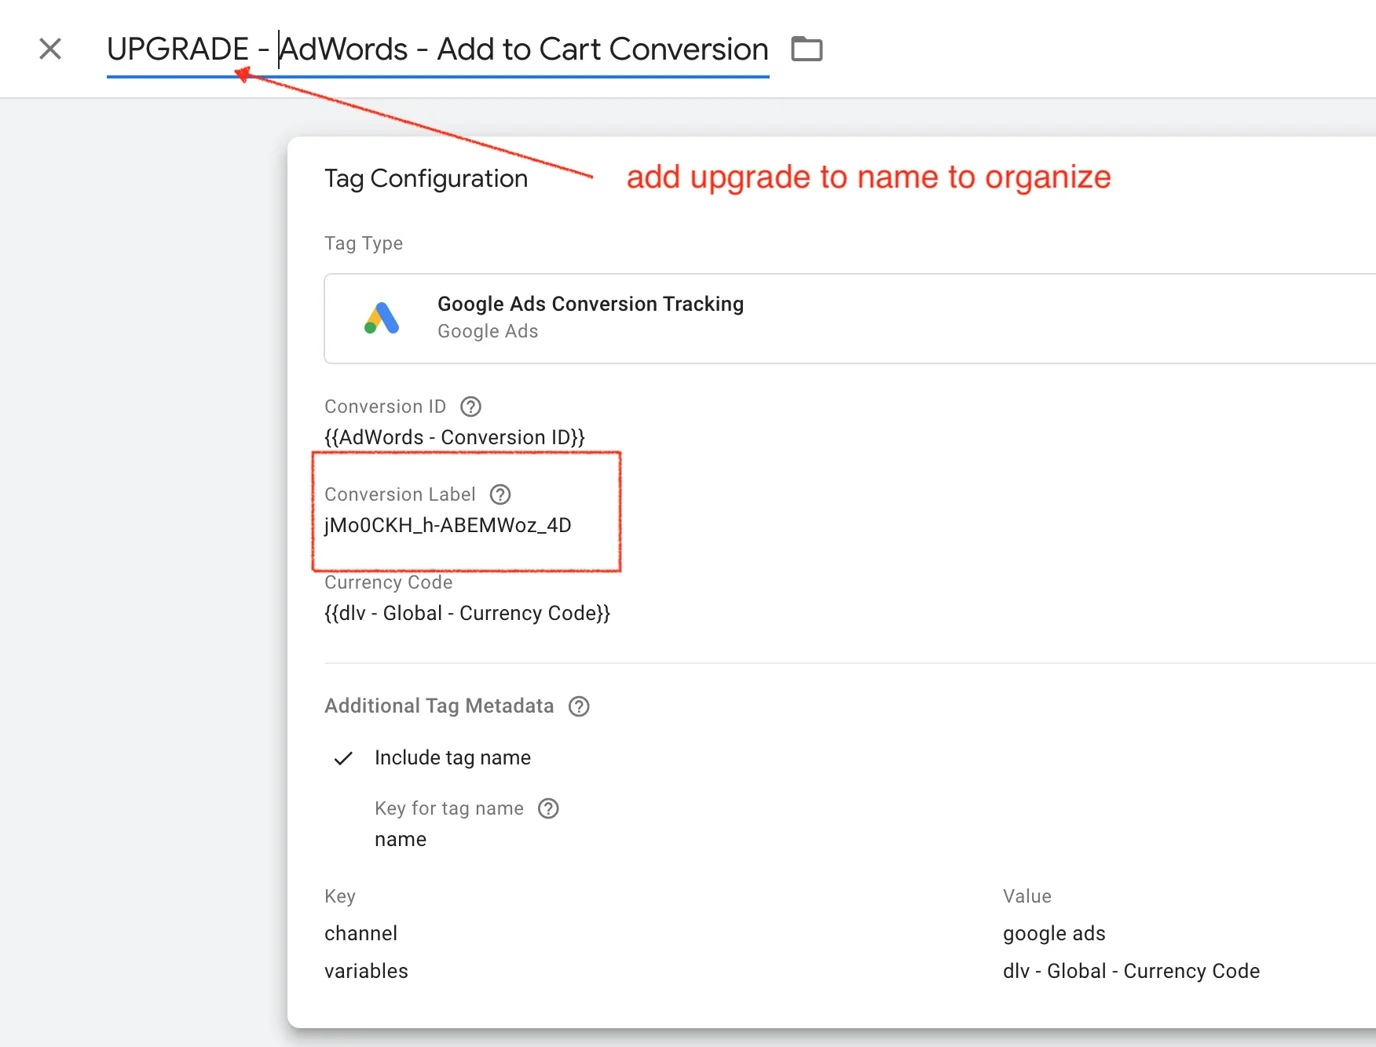Open help for Conversion ID
Screen dimensions: 1376x1047
[x=471, y=407]
